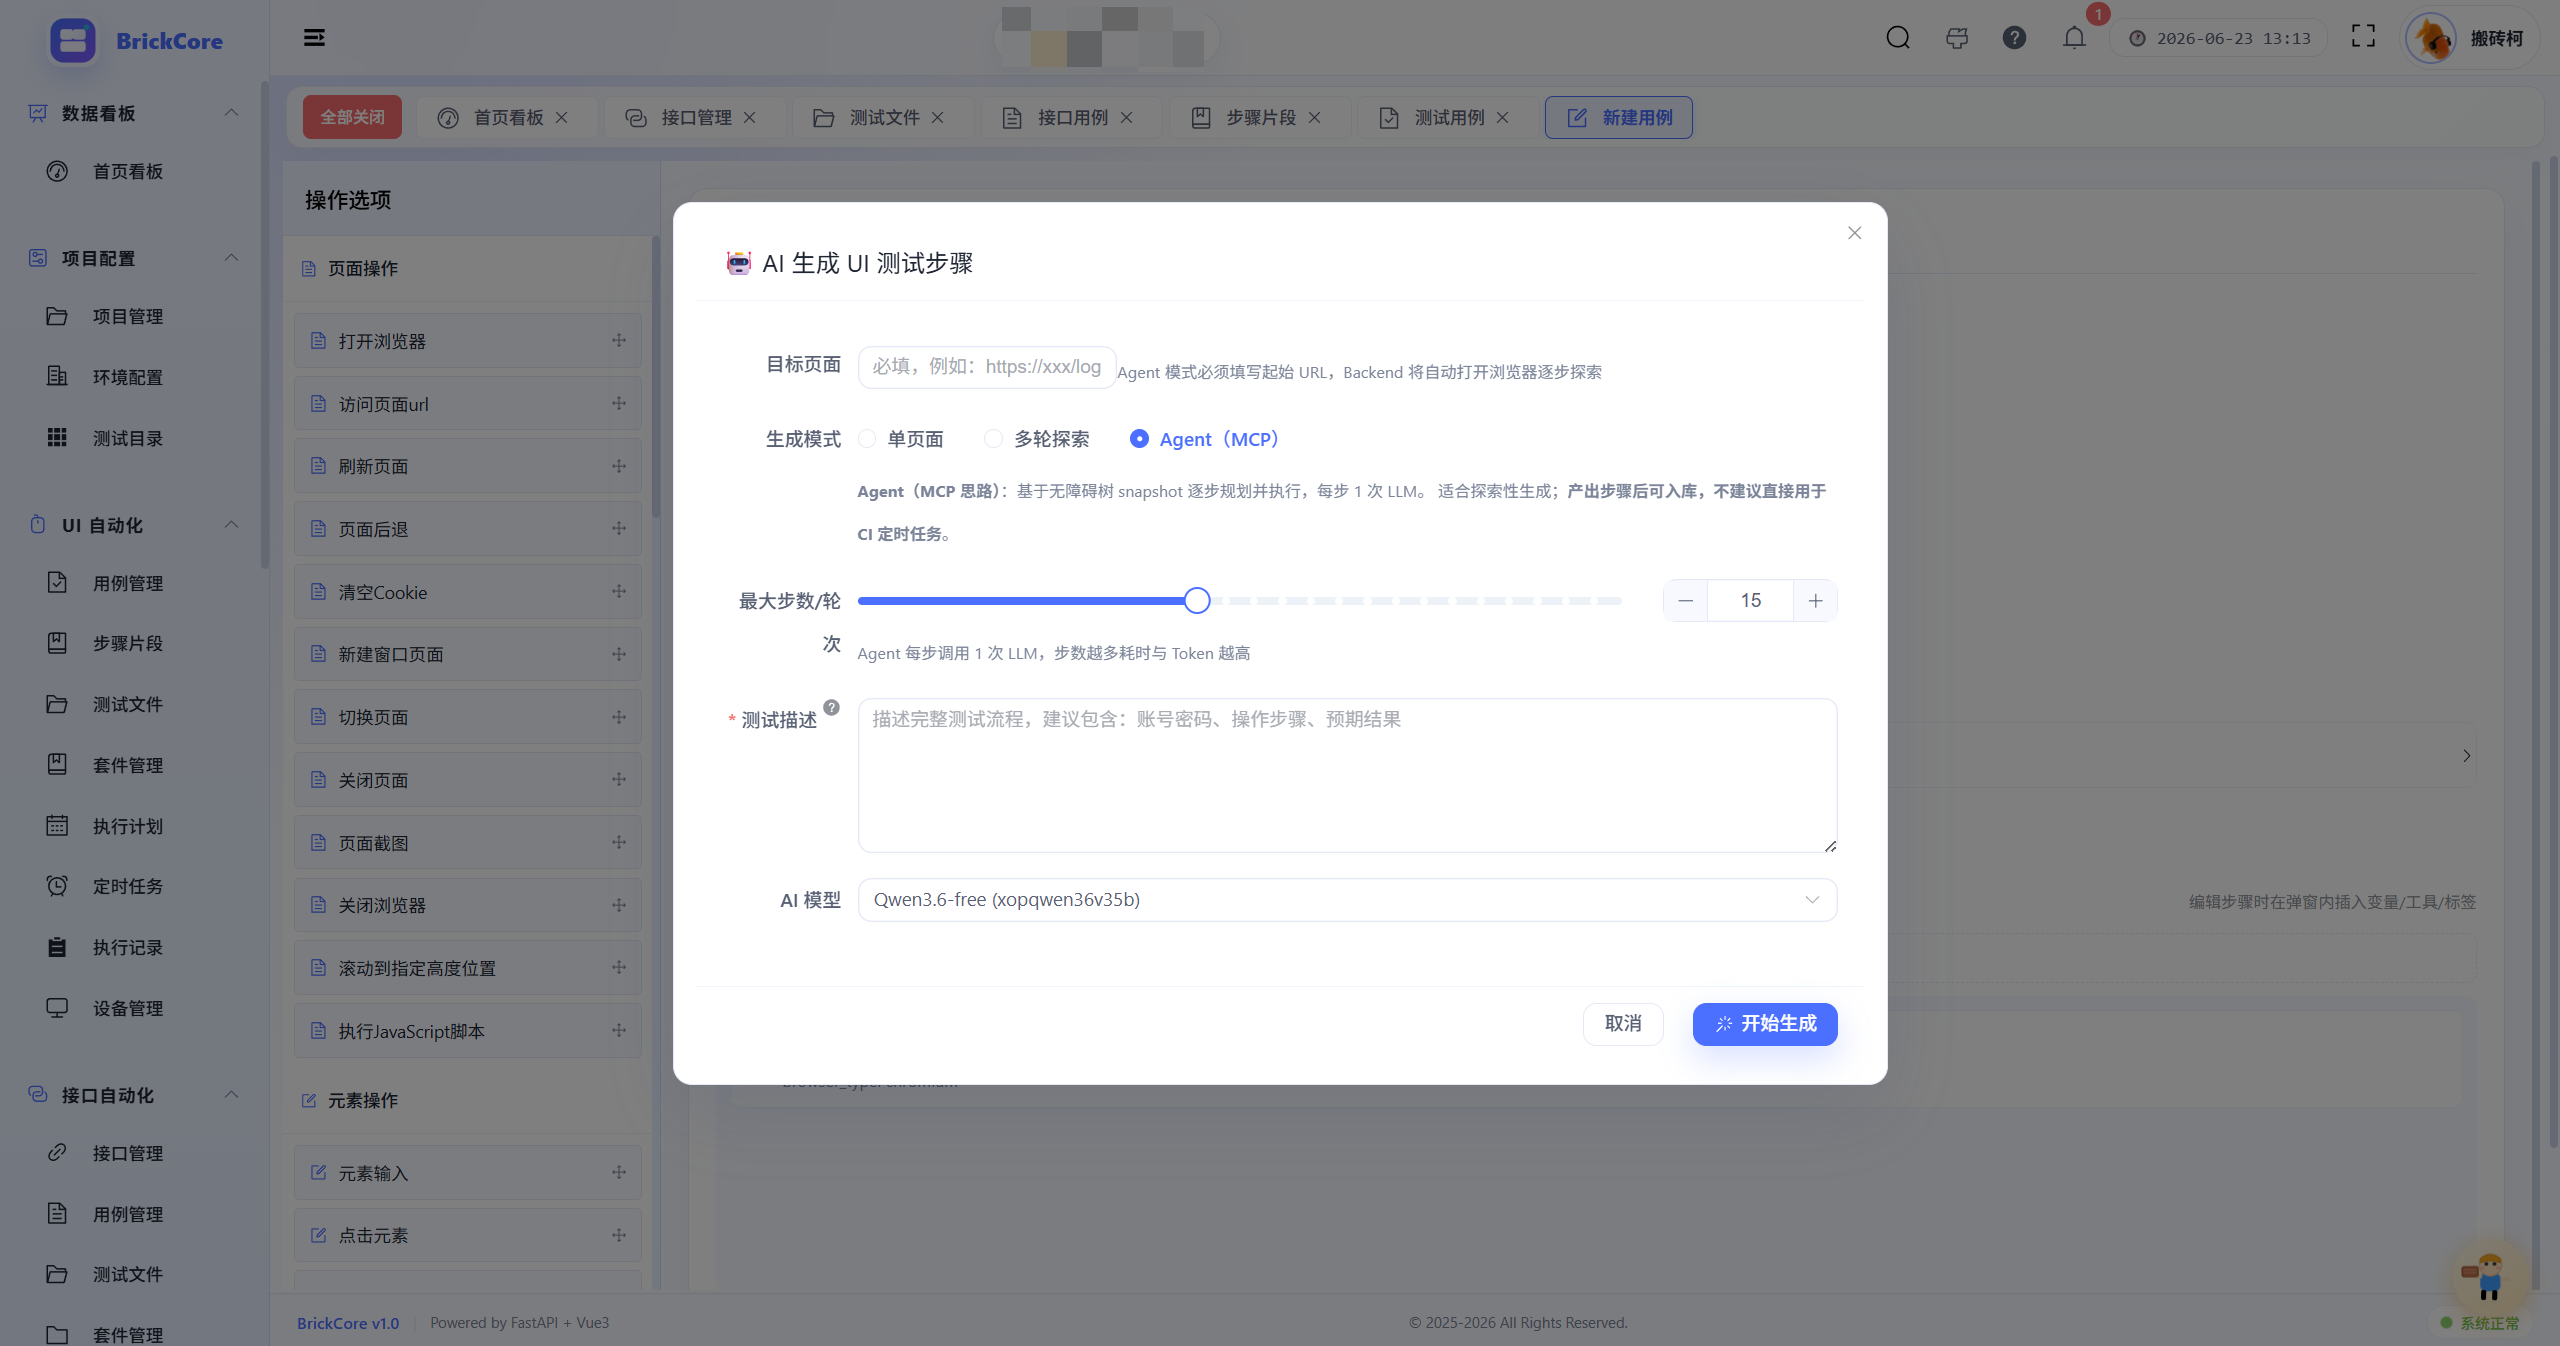Click the right chevron arrow behind the dialog

(x=2466, y=756)
